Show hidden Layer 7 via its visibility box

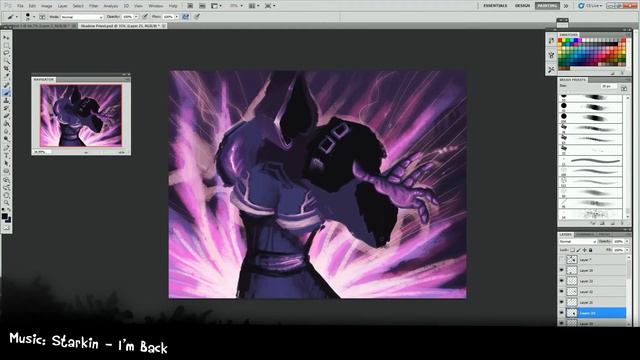click(x=562, y=260)
